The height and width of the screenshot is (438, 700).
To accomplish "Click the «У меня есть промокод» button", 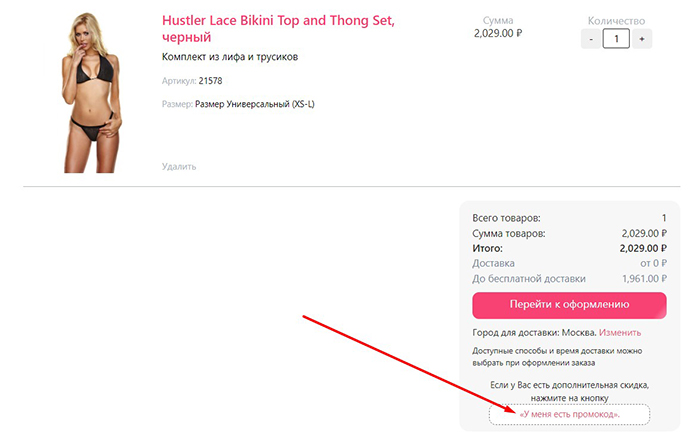I will 570,414.
